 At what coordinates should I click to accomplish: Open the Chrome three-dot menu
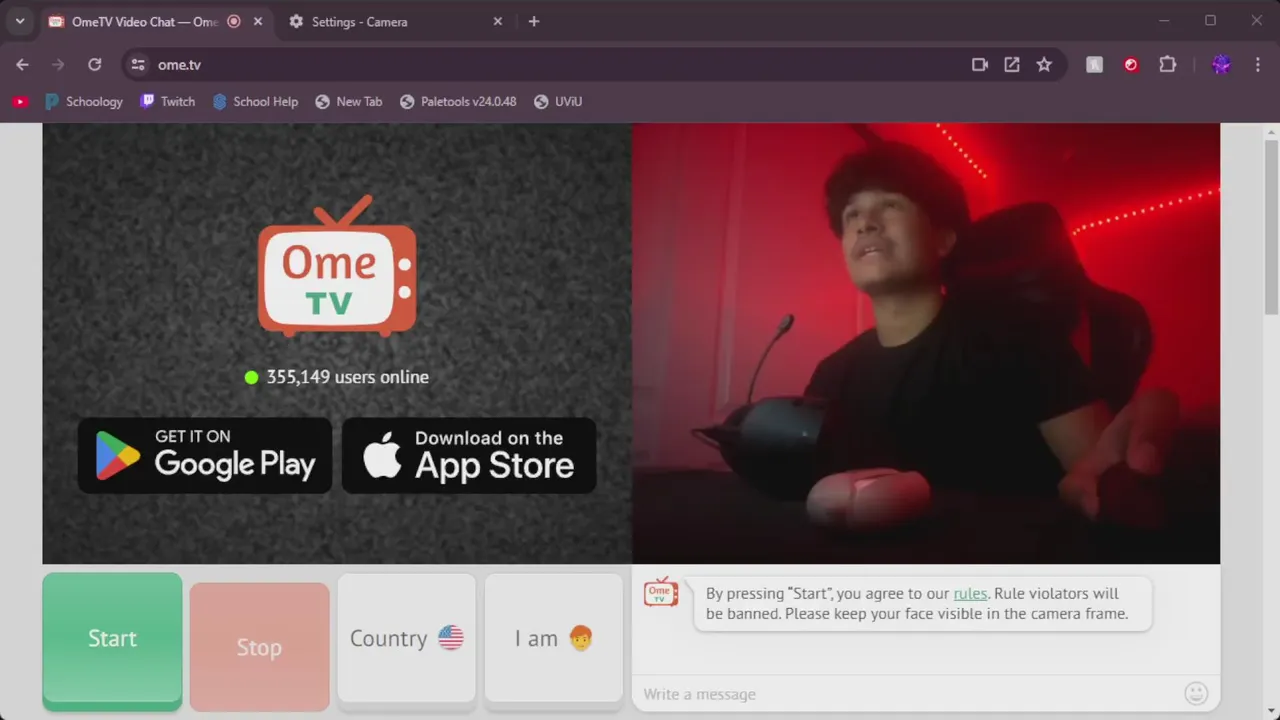coord(1257,64)
